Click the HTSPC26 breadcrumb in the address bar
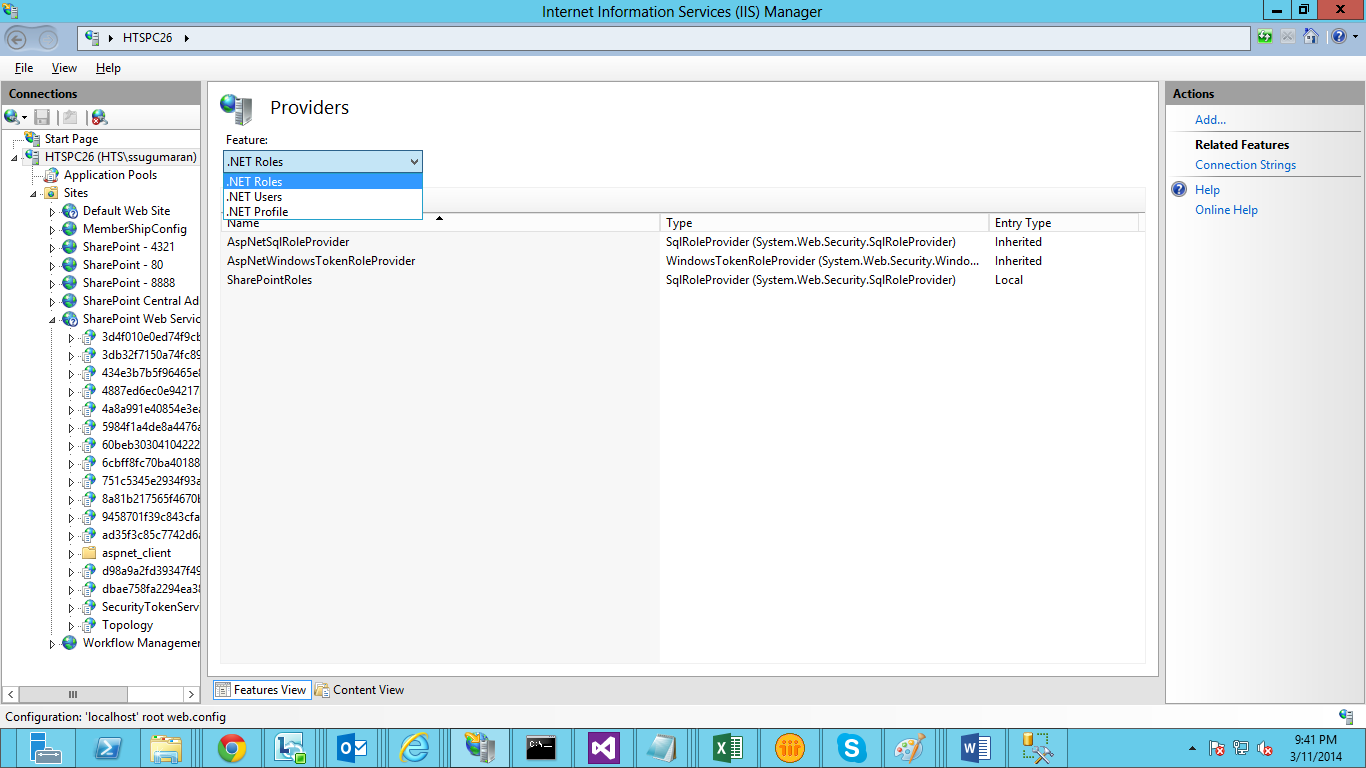 [148, 38]
